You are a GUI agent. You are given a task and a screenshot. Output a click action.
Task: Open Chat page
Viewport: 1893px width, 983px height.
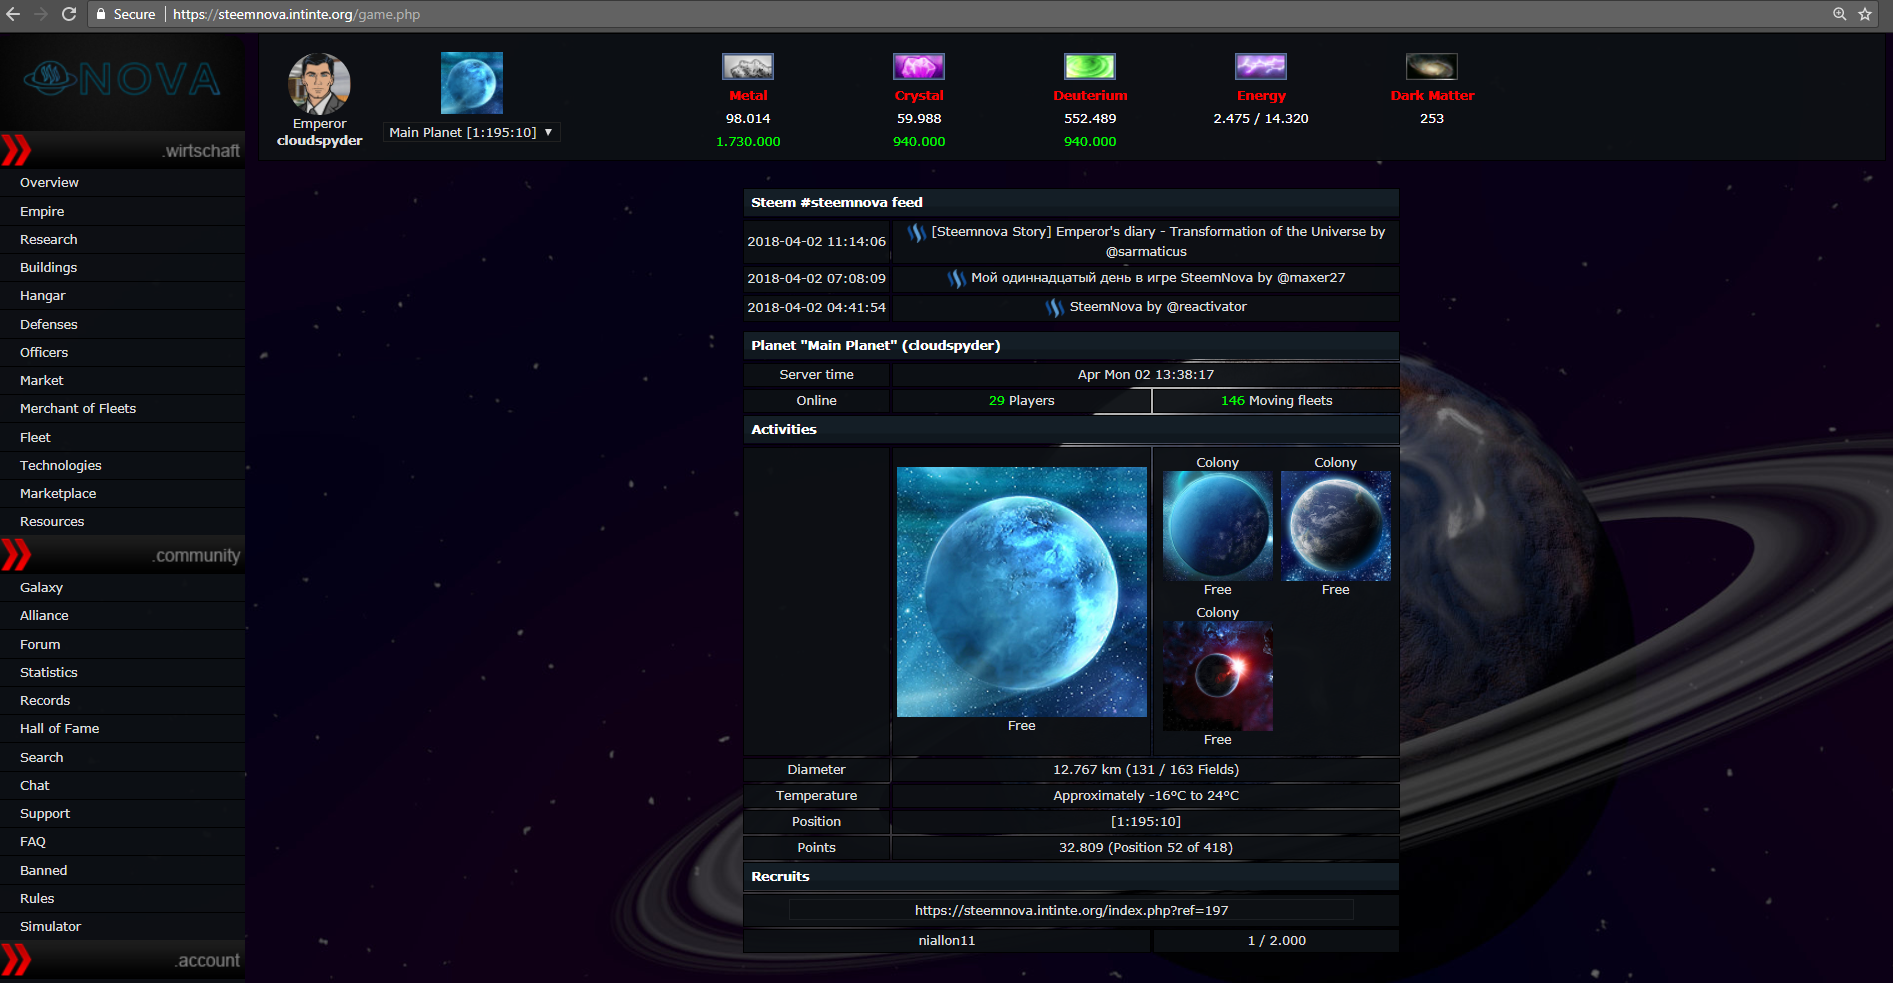pos(34,785)
